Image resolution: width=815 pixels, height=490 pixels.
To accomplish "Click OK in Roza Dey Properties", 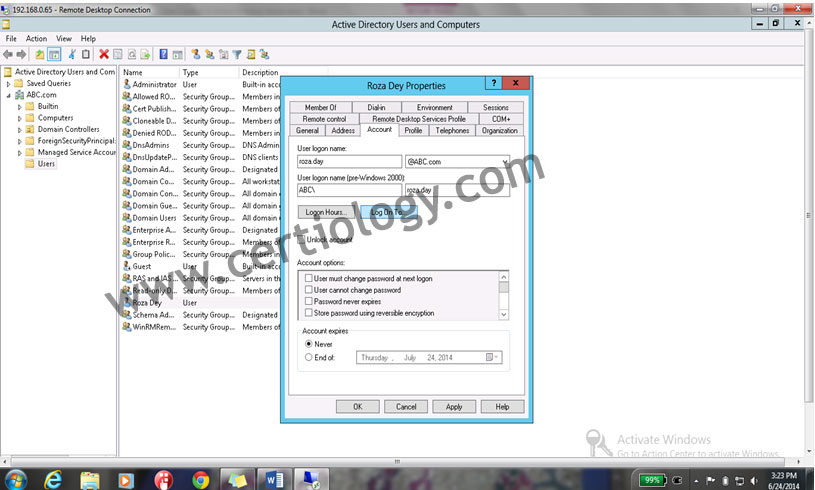I will [358, 406].
